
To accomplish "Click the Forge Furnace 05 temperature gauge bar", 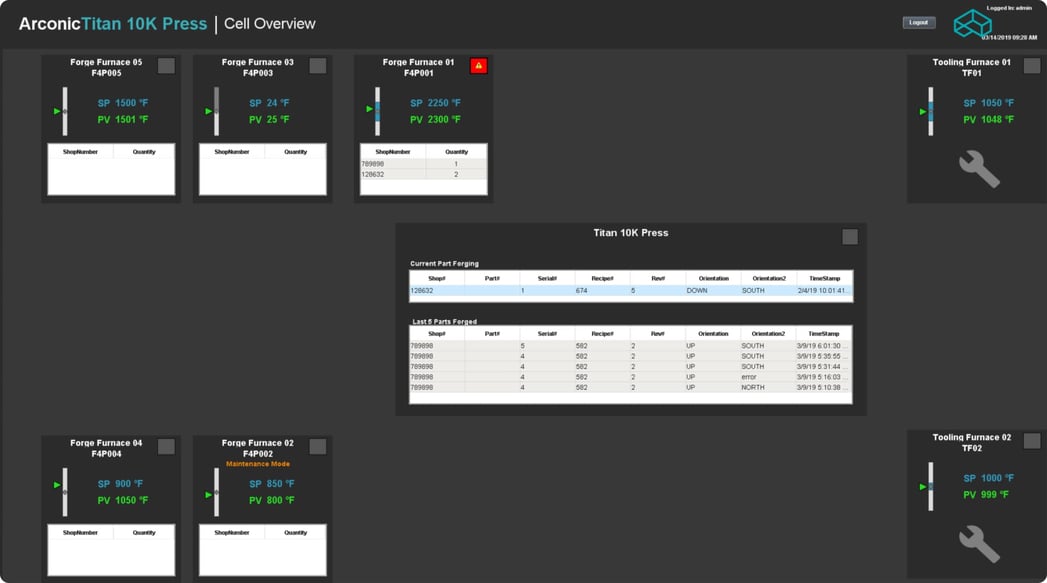I will click(65, 112).
